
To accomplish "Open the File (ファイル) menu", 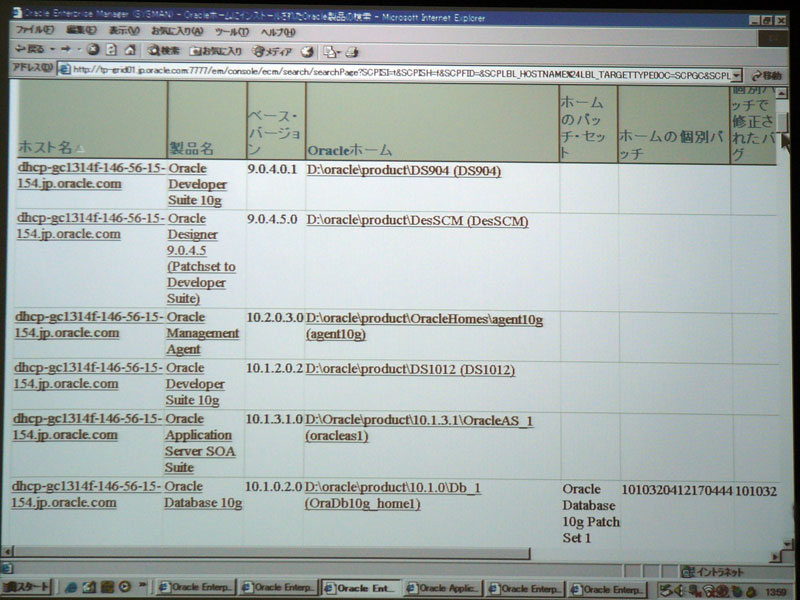I will 34,30.
